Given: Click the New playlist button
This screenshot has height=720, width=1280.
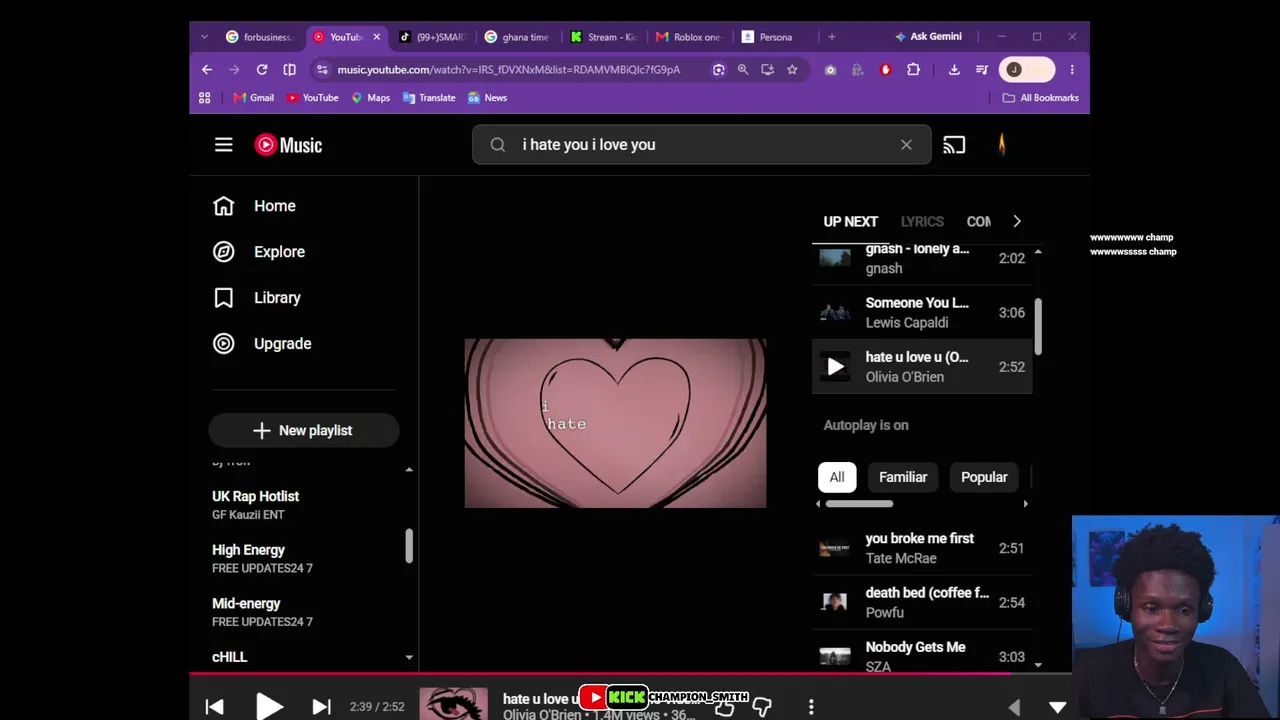Looking at the screenshot, I should click(304, 431).
